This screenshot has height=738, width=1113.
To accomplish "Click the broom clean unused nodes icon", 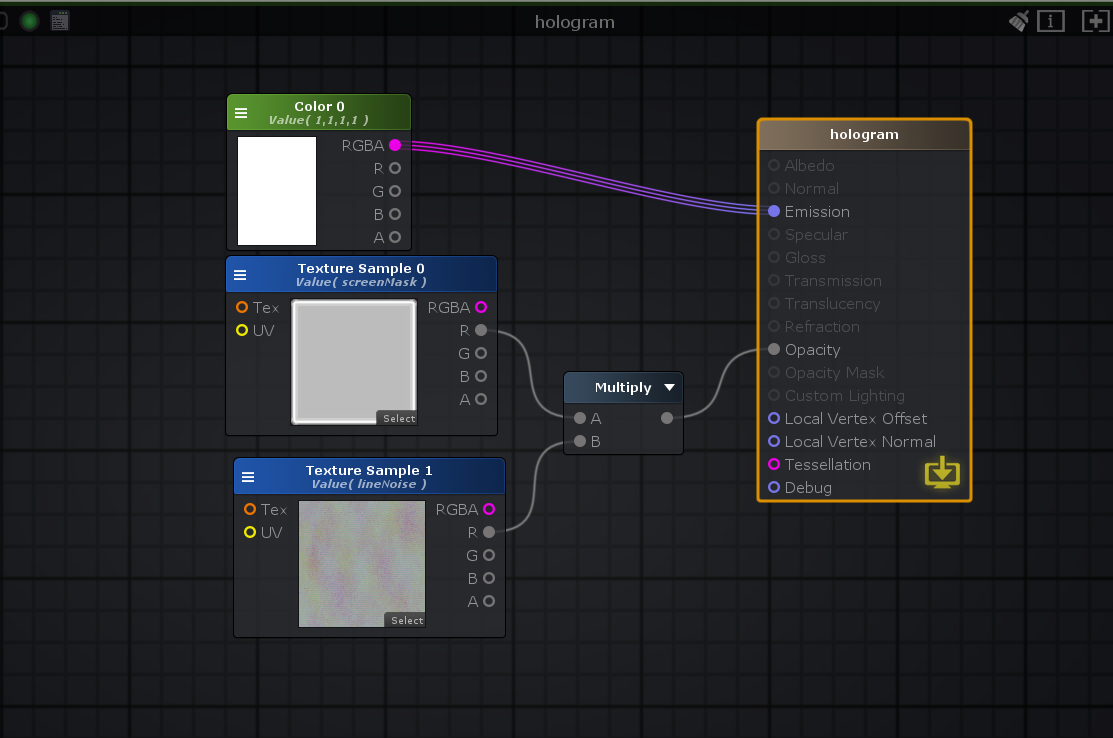I will click(1019, 21).
